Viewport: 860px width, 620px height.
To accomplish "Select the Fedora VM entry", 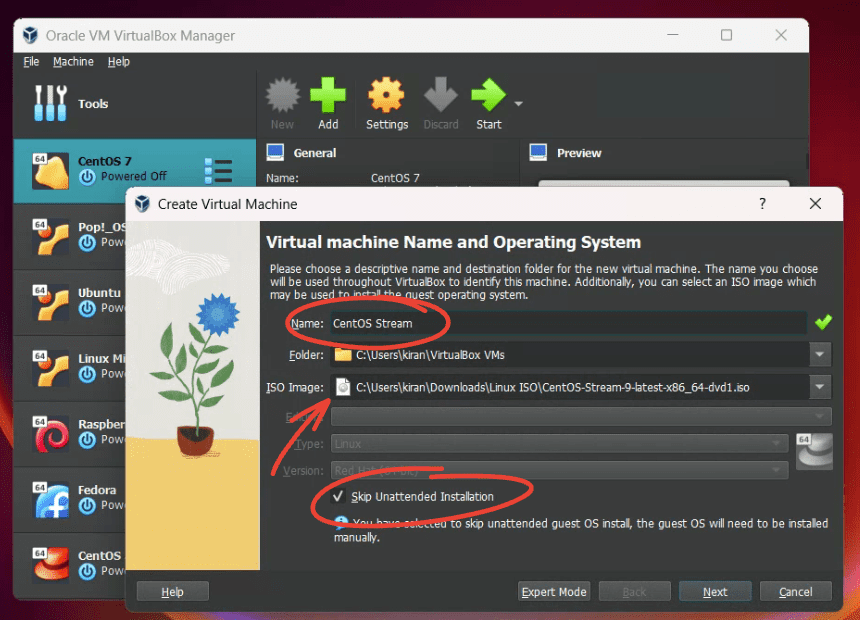I will (x=70, y=500).
